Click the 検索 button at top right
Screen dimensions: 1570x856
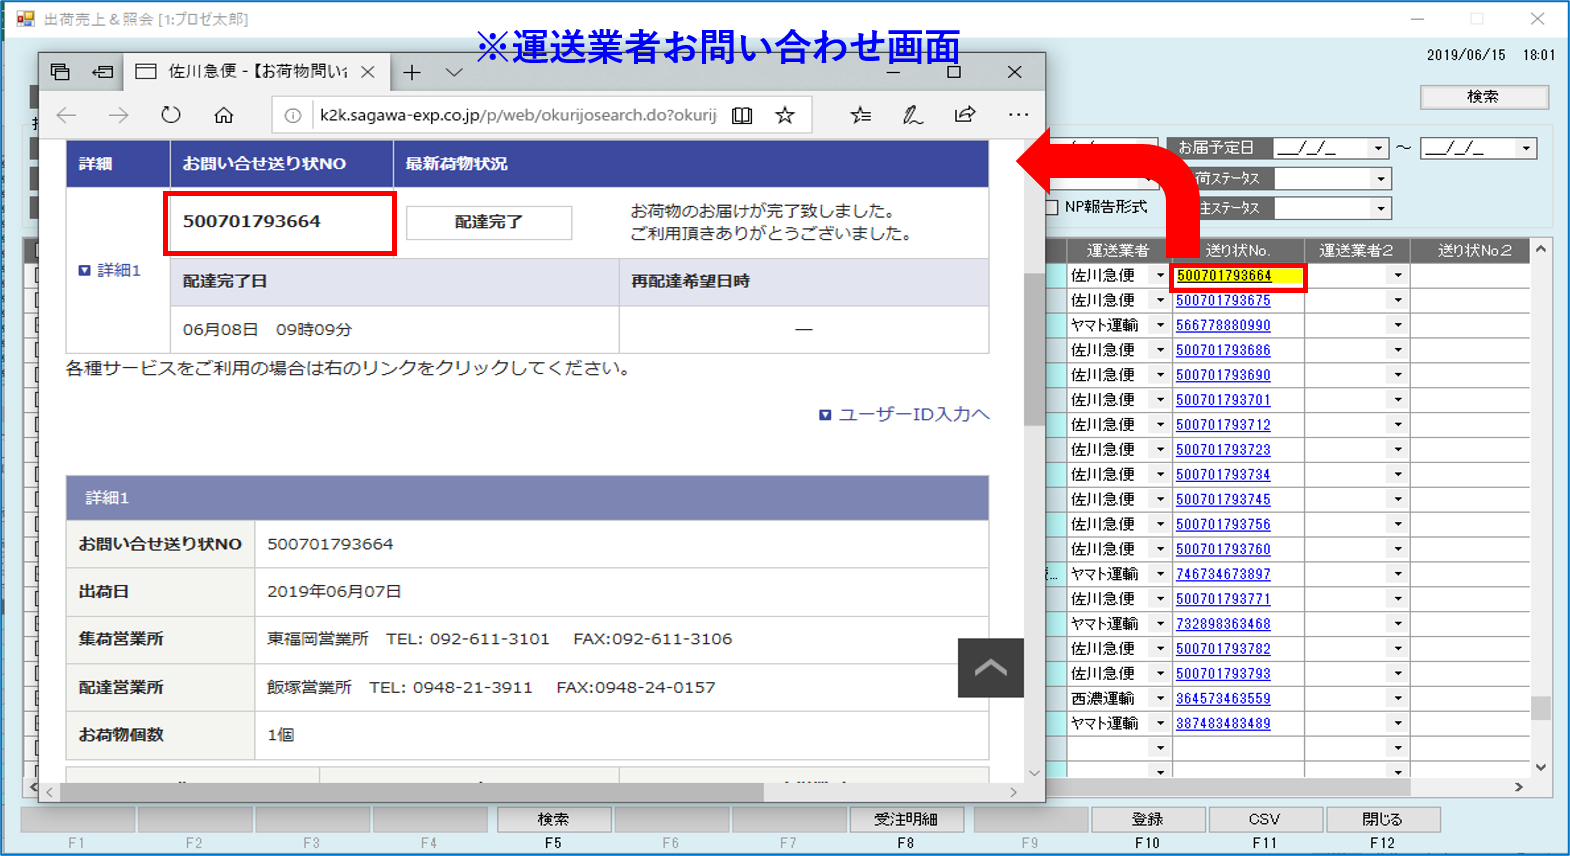coord(1484,97)
